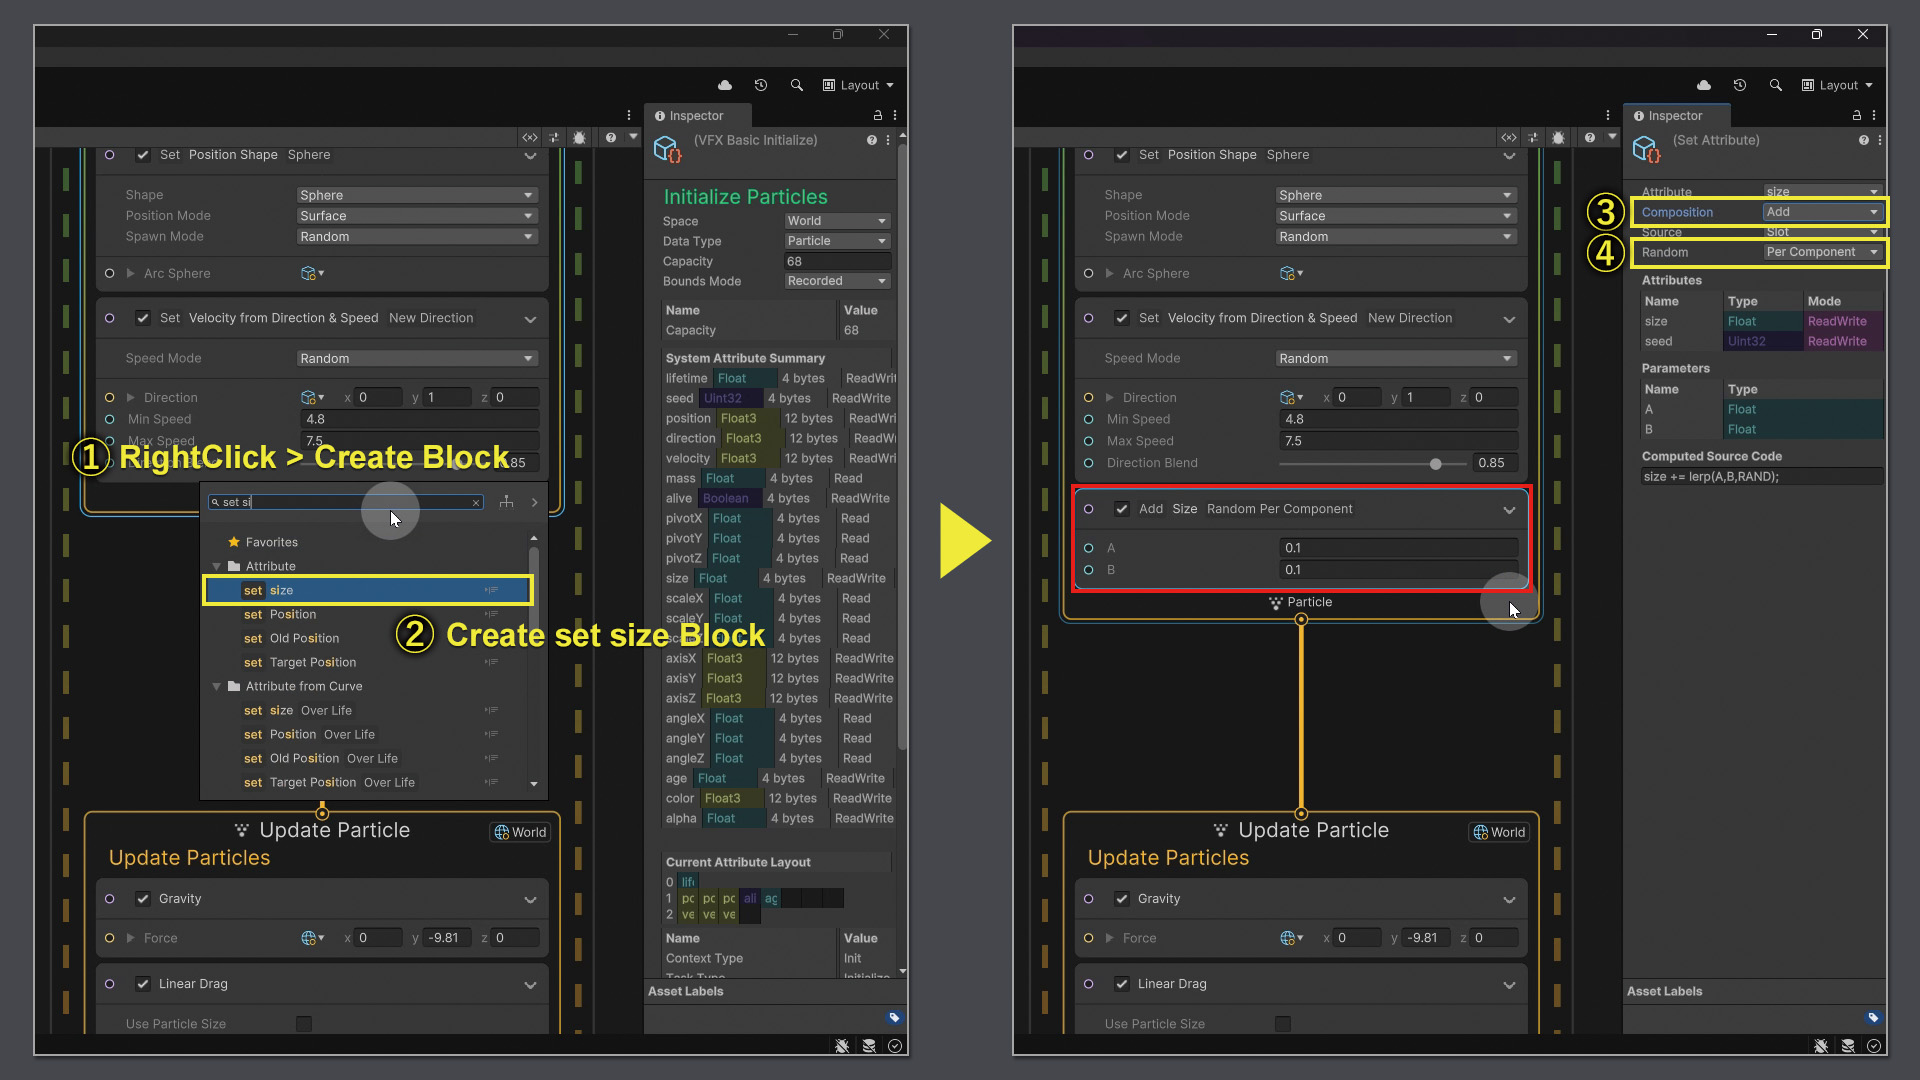Open the history icon beside the right window's cloud

pos(1740,85)
